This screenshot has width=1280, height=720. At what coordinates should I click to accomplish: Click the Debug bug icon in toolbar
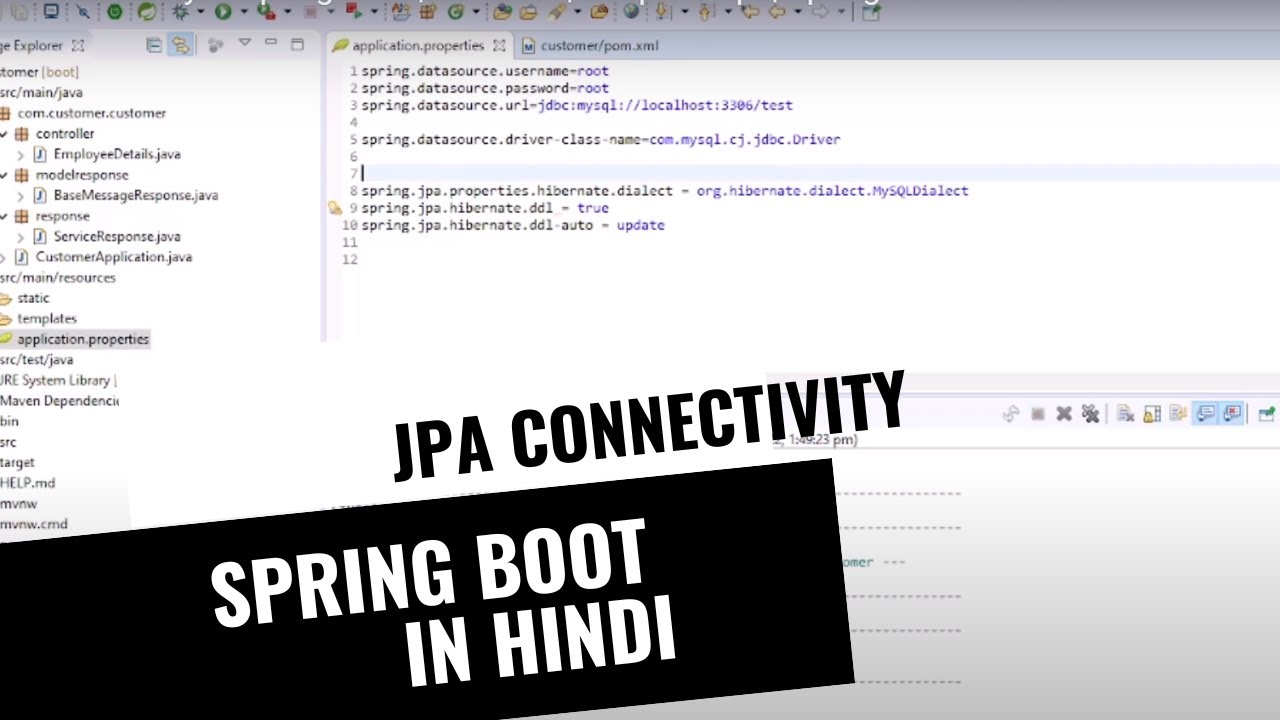pos(181,11)
